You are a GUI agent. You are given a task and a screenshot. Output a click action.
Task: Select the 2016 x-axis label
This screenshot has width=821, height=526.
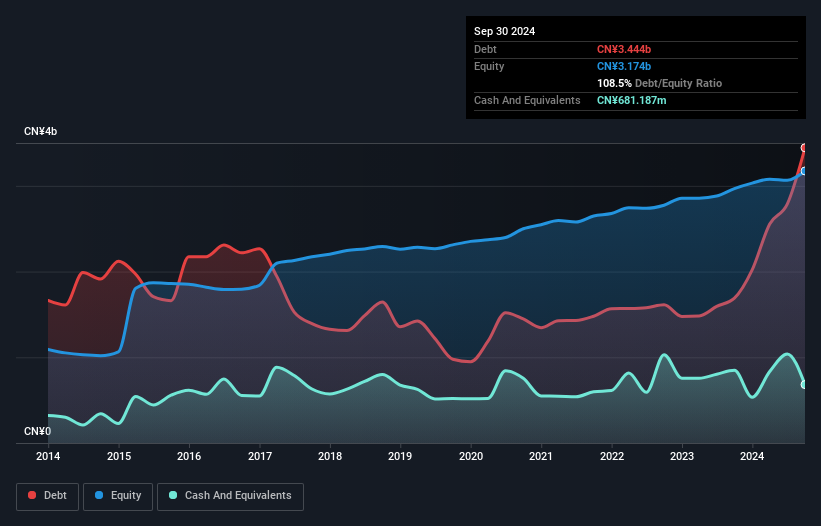point(189,456)
